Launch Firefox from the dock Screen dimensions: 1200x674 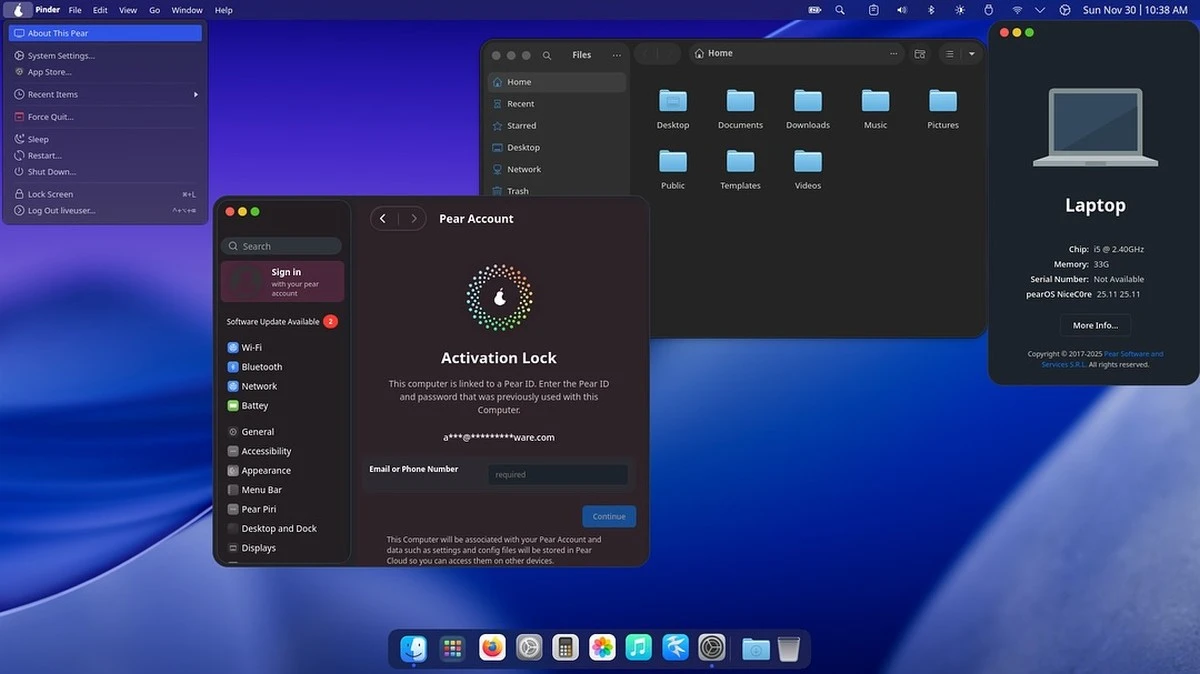click(x=491, y=647)
